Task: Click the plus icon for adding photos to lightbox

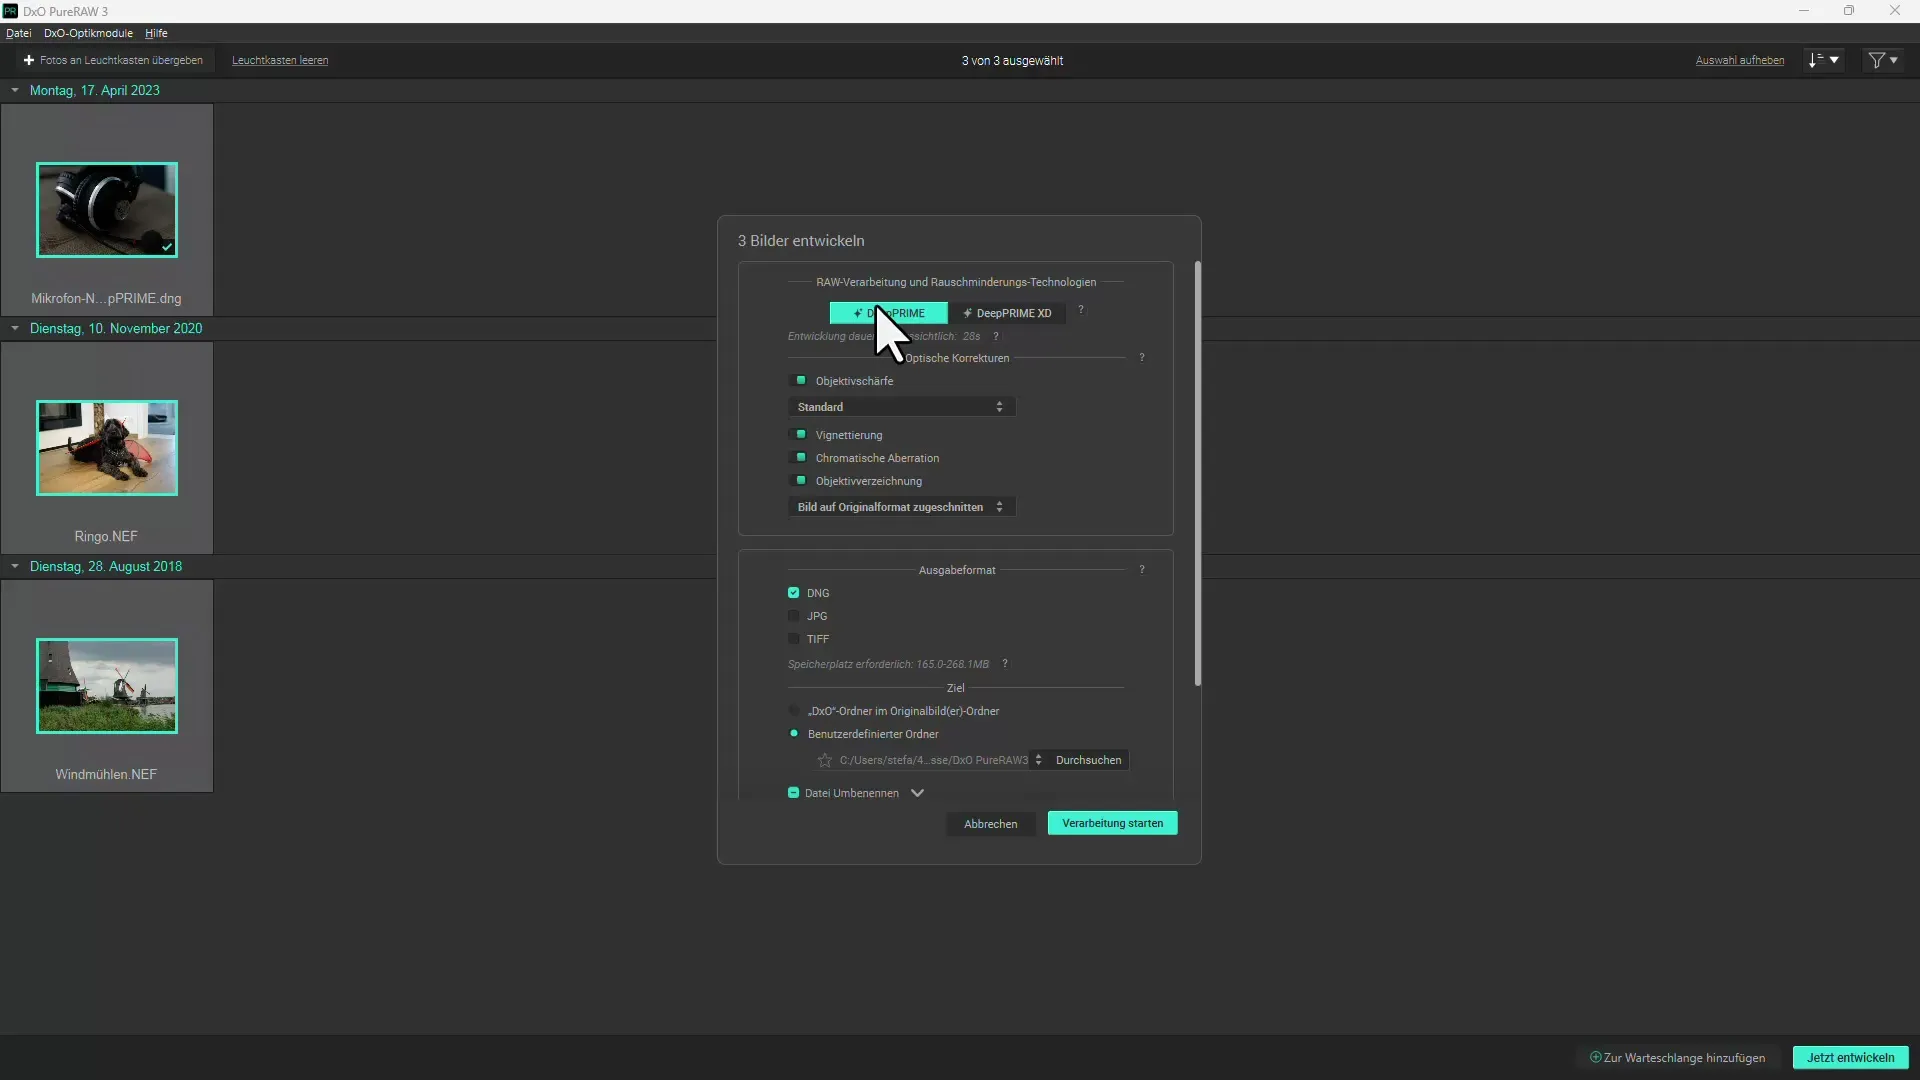Action: tap(29, 61)
